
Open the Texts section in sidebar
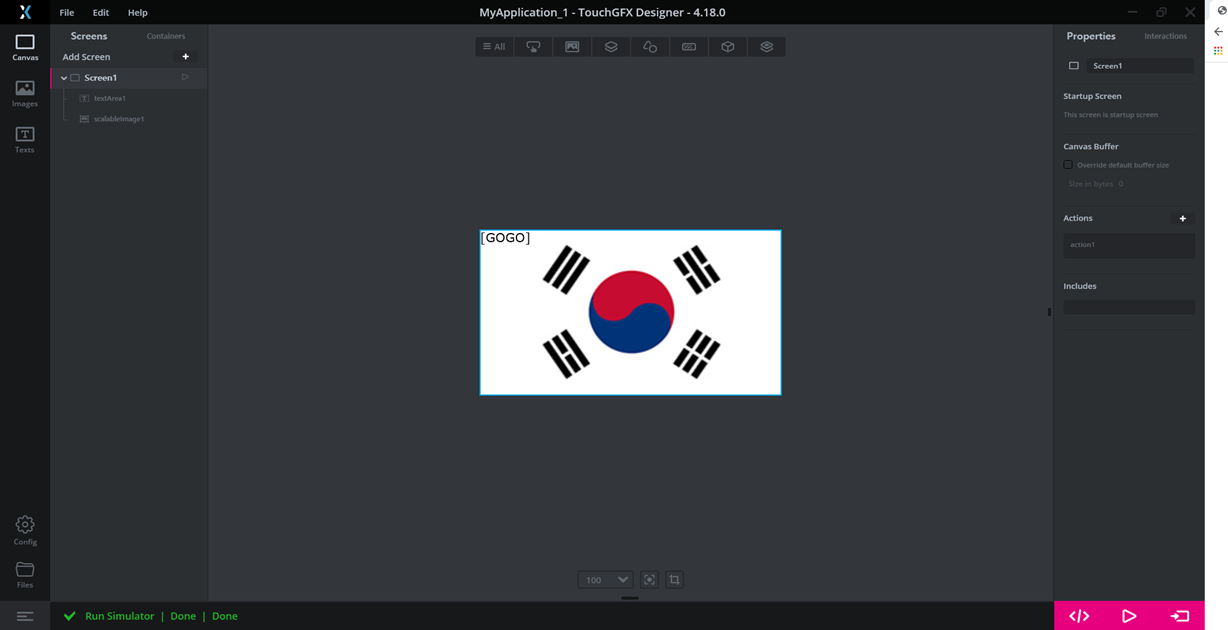[x=25, y=139]
